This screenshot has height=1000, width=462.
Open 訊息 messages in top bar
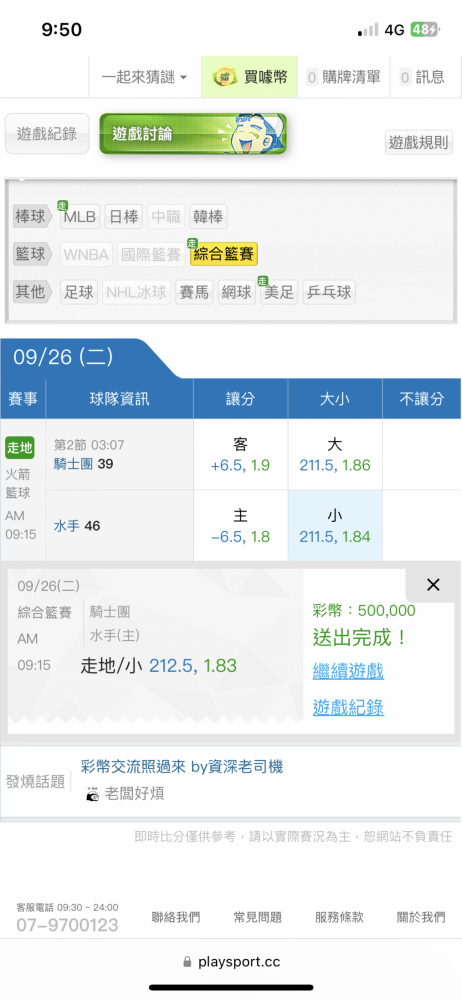[422, 77]
